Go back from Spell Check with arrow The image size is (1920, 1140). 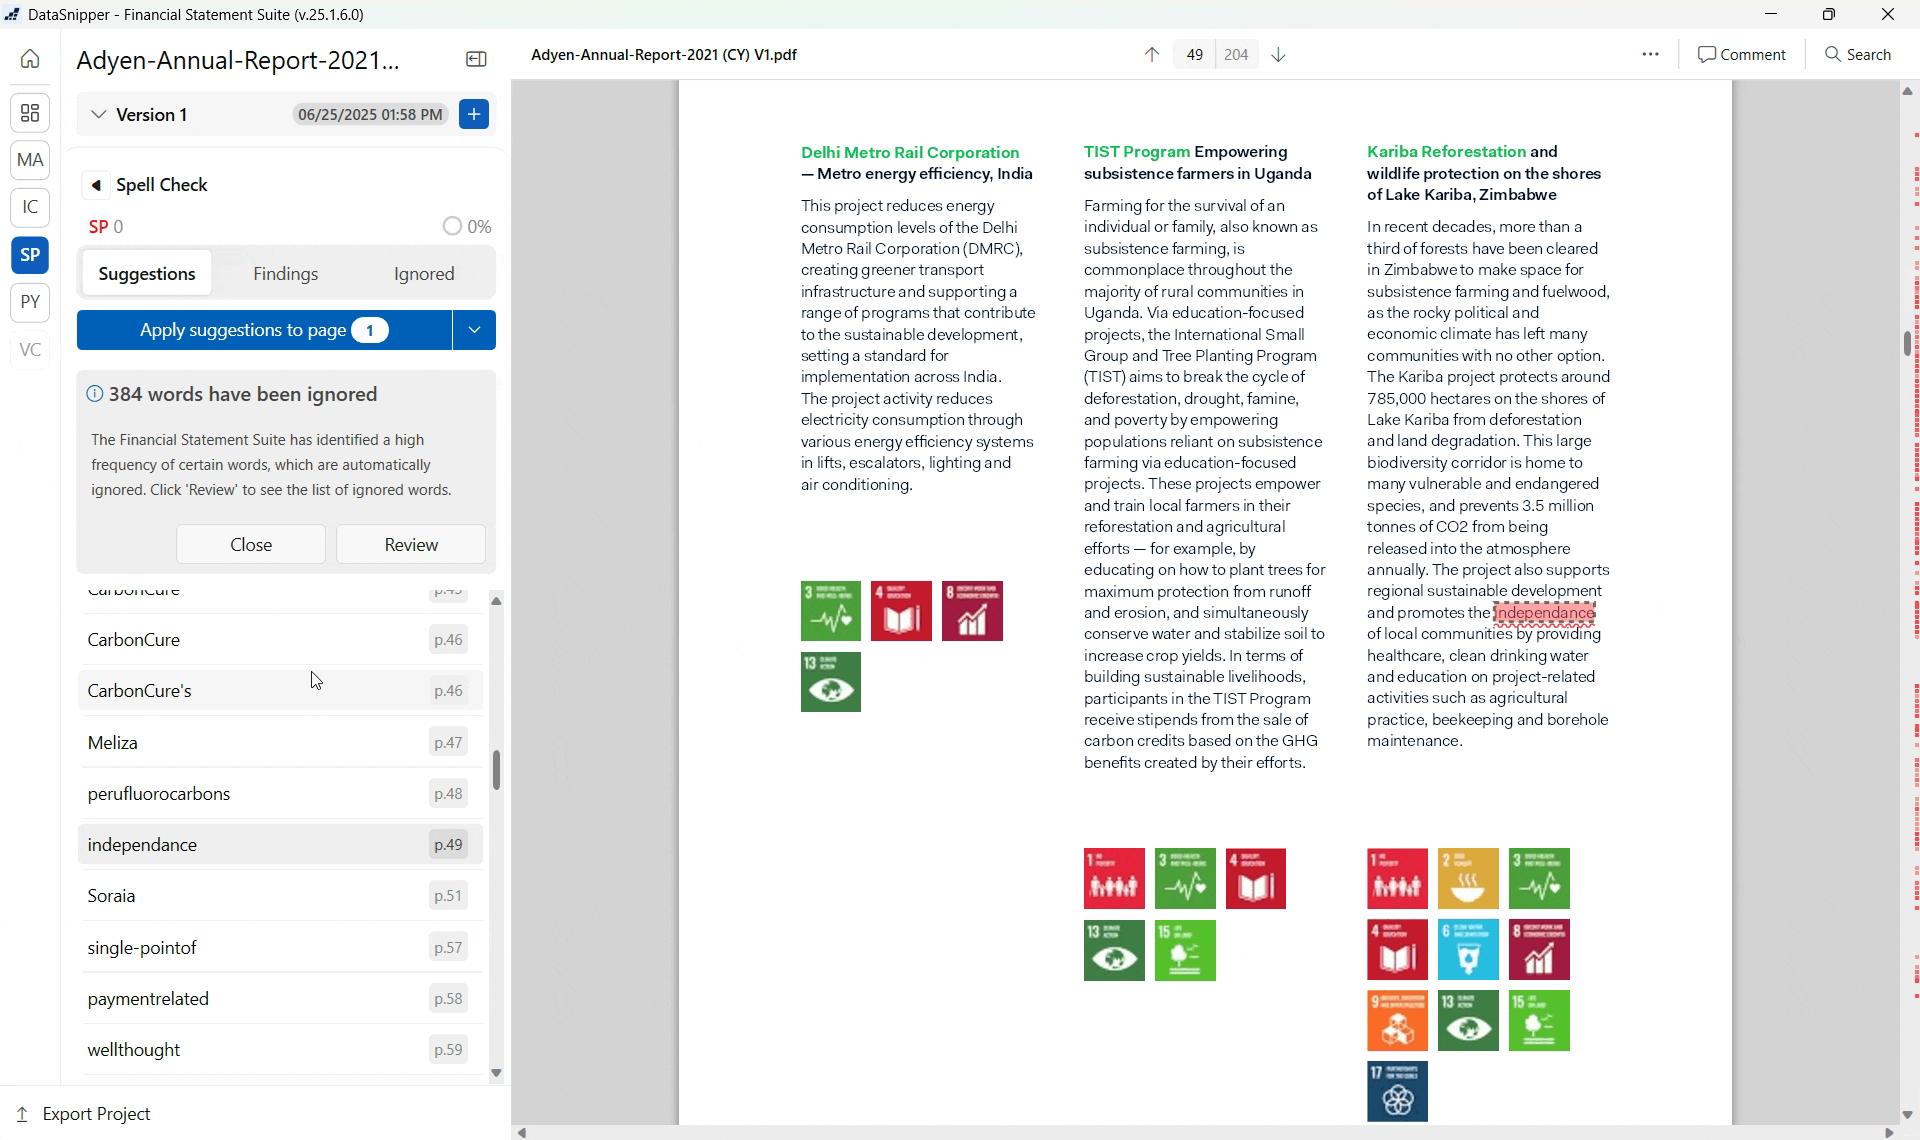tap(96, 185)
